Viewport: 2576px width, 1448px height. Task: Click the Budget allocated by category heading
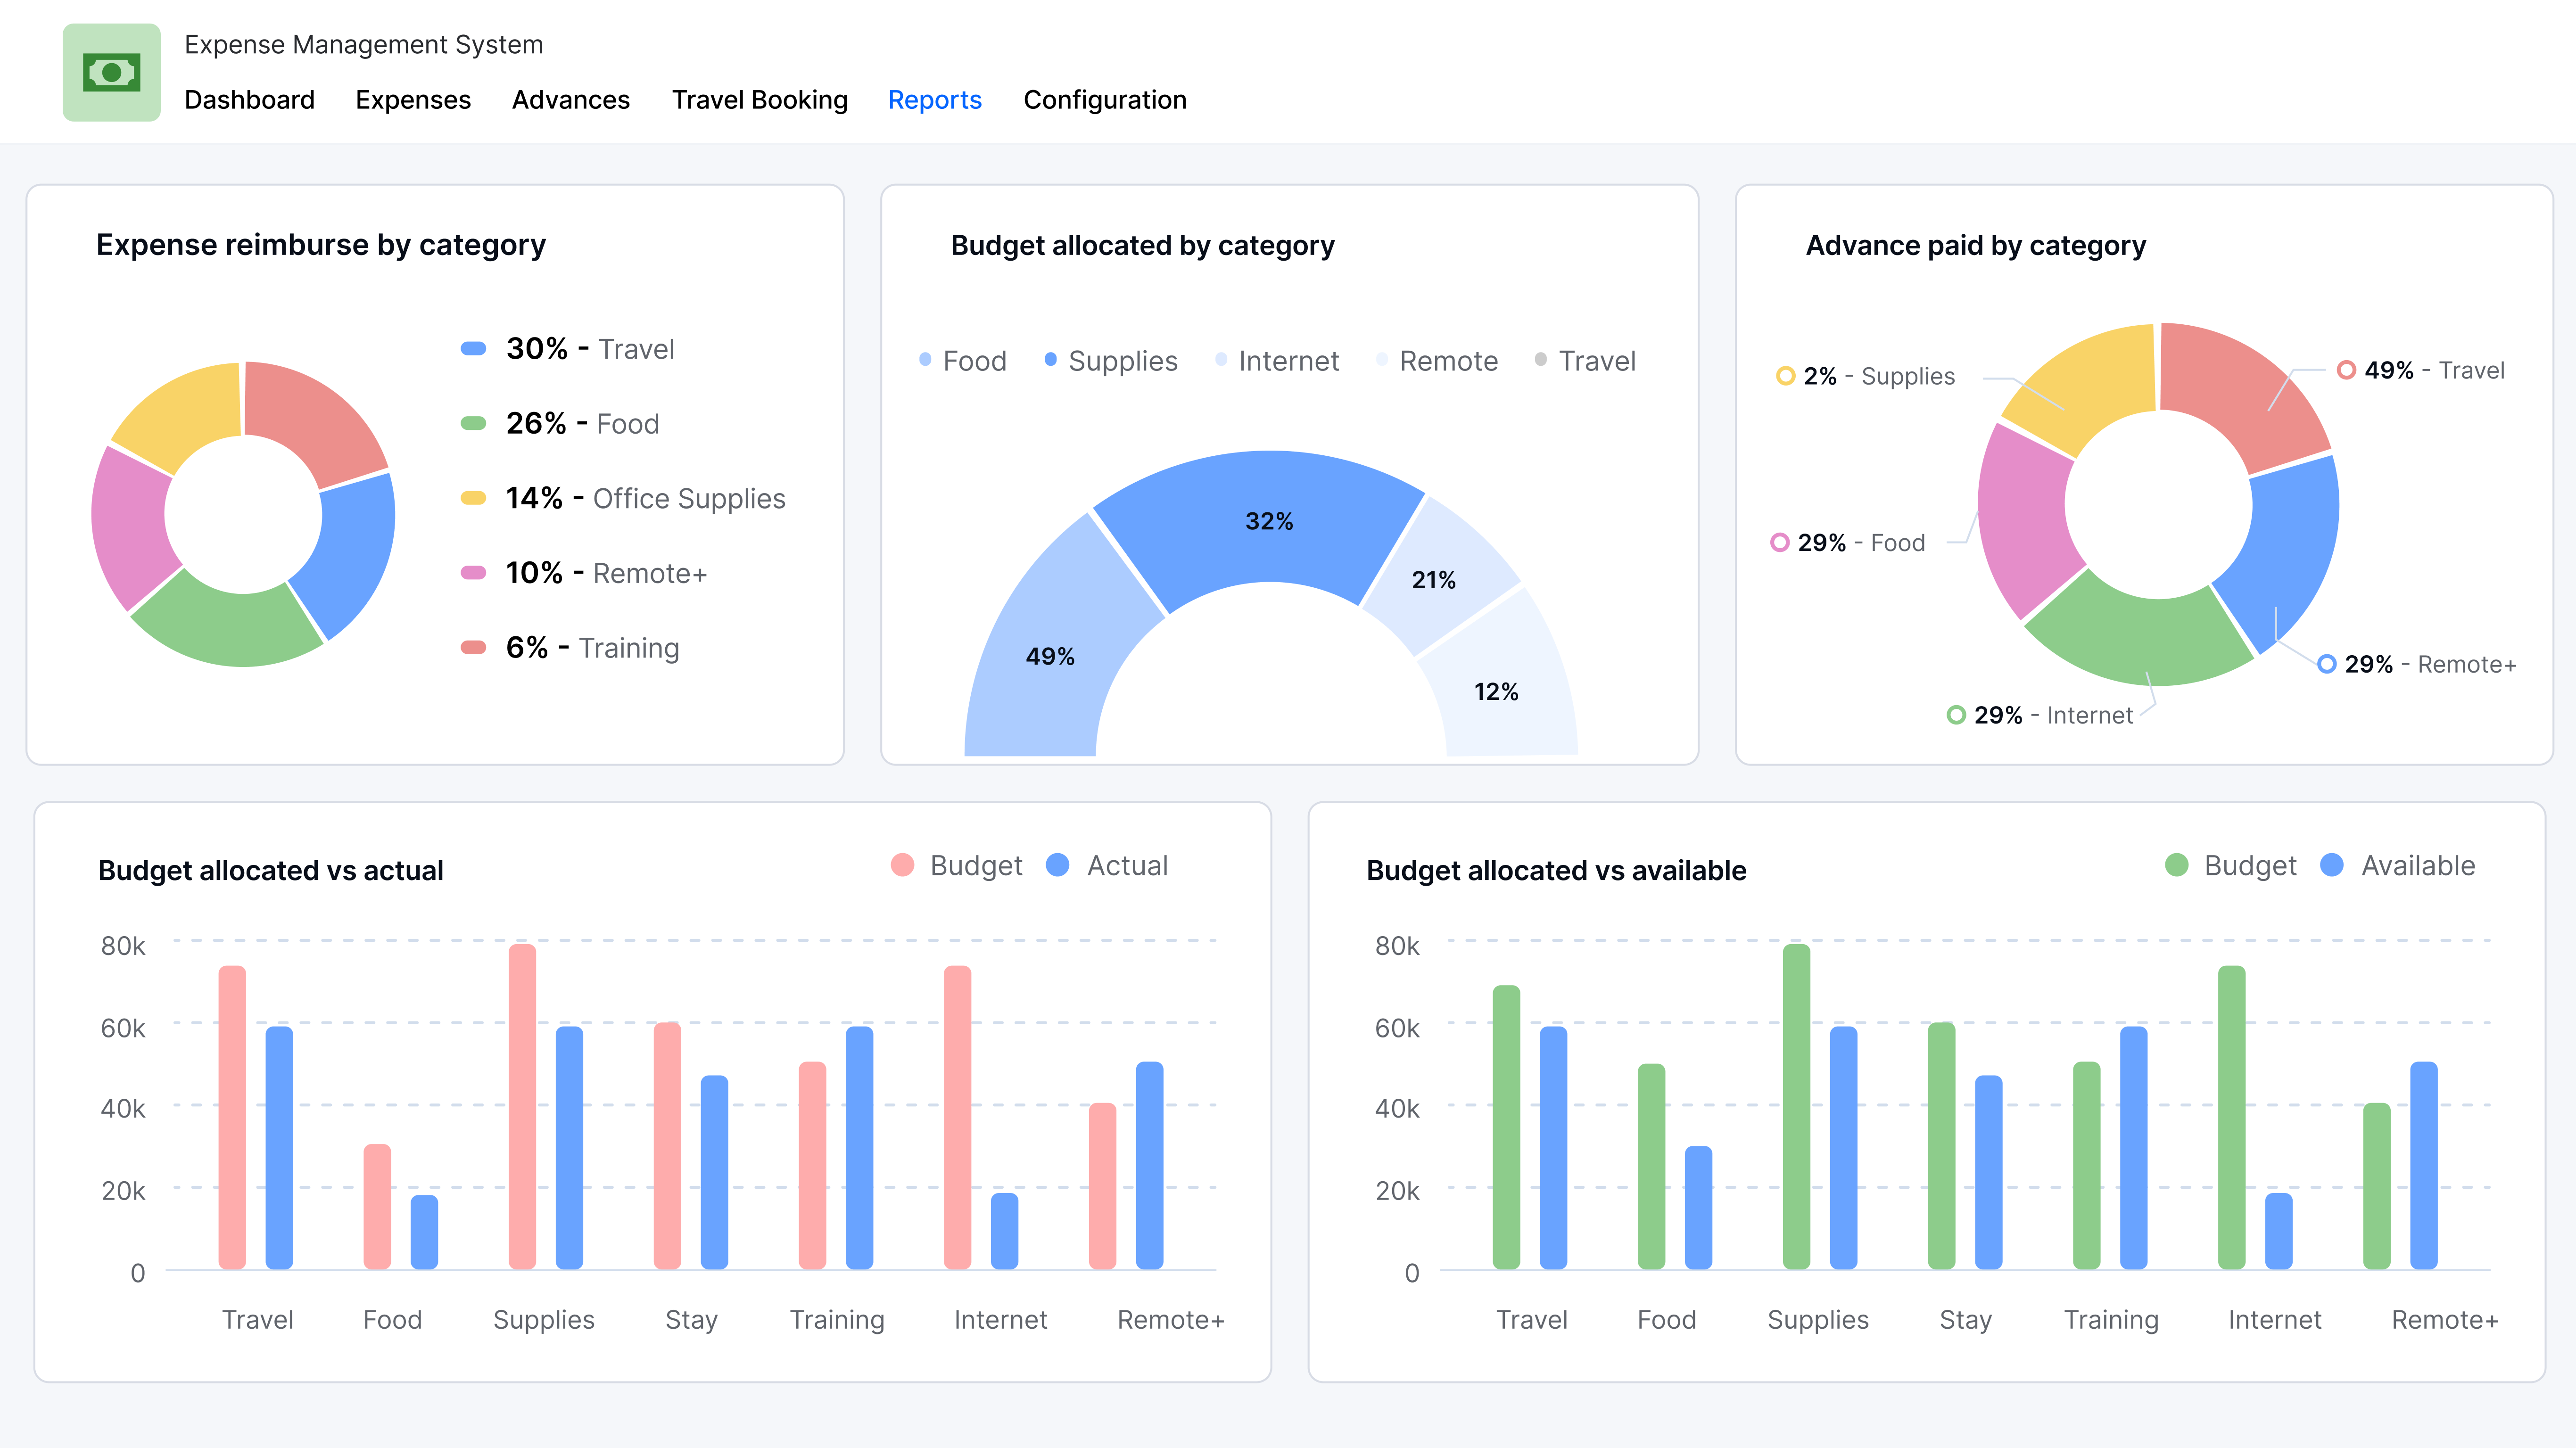[1142, 246]
